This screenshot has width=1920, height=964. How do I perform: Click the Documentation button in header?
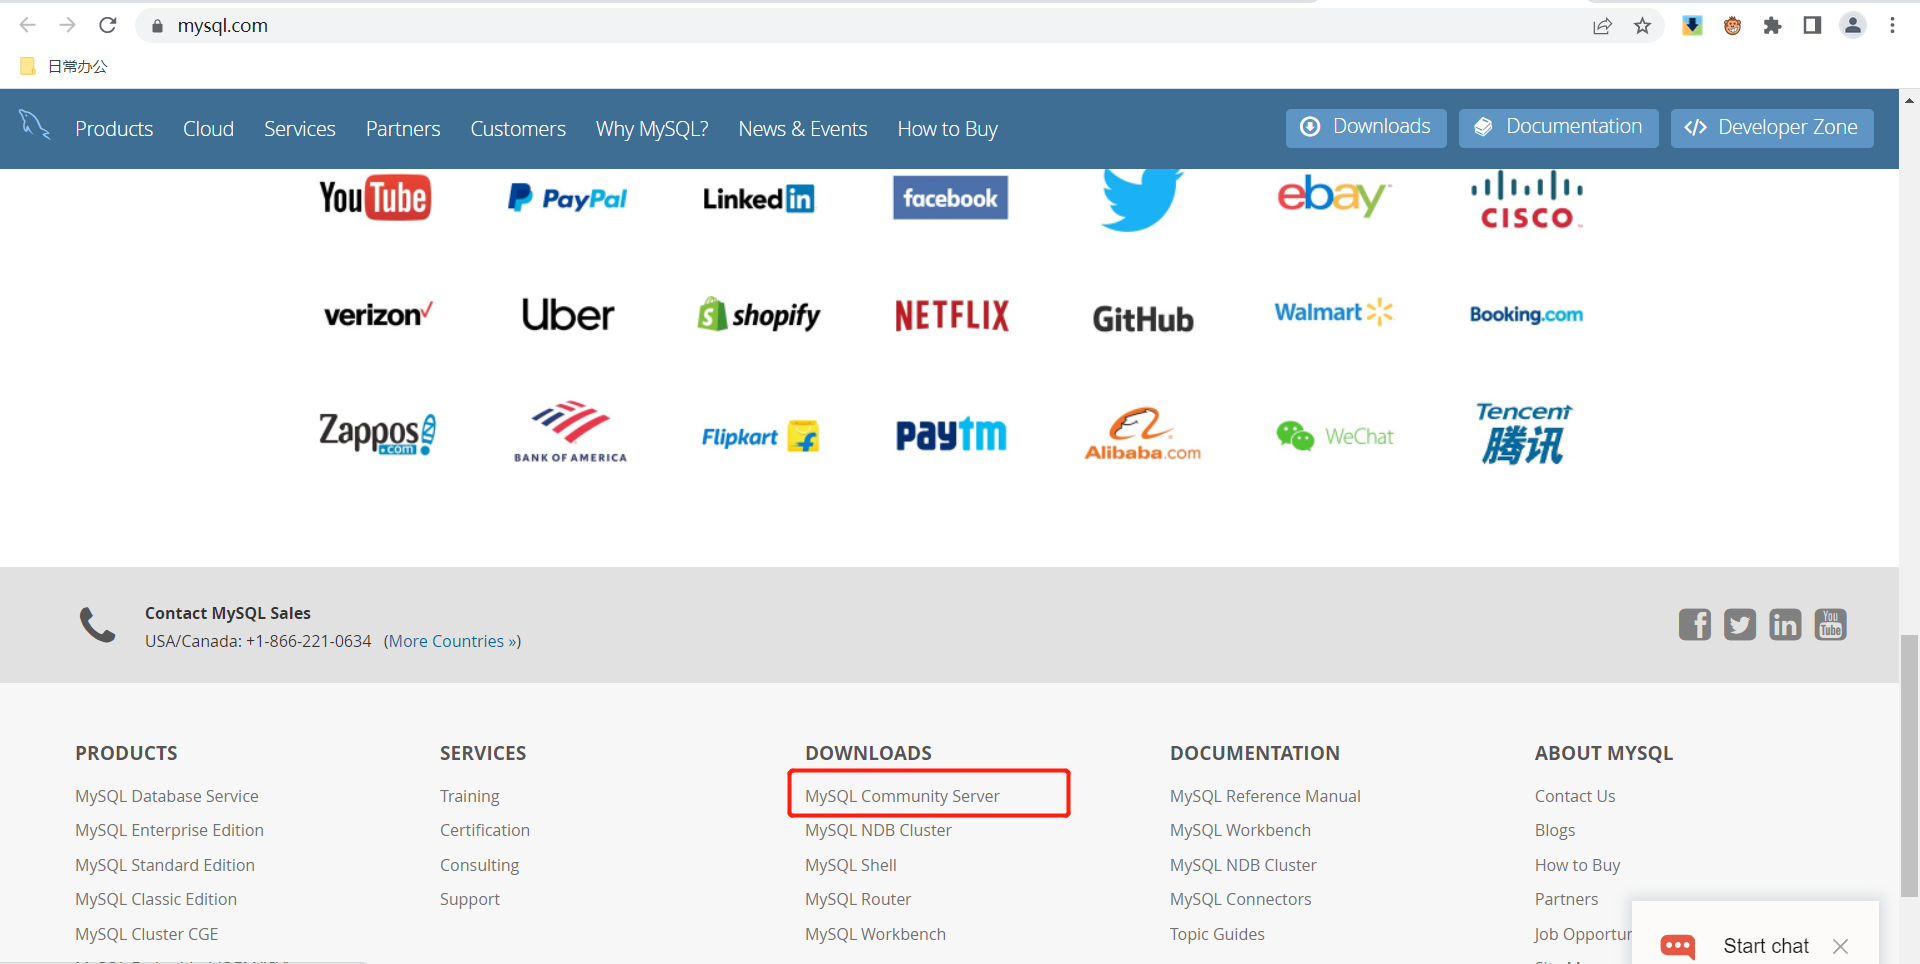(x=1558, y=128)
